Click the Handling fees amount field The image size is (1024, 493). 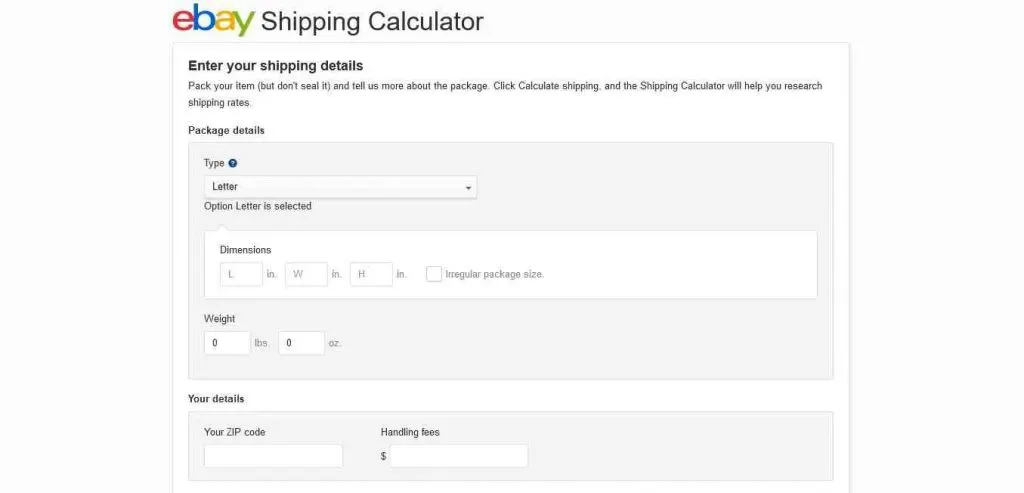tap(459, 456)
